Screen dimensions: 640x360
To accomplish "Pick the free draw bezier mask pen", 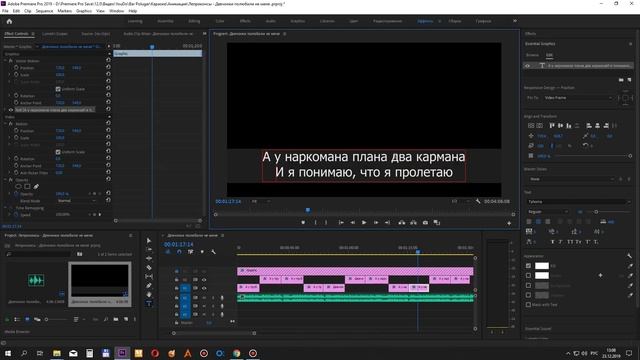I will point(36,187).
